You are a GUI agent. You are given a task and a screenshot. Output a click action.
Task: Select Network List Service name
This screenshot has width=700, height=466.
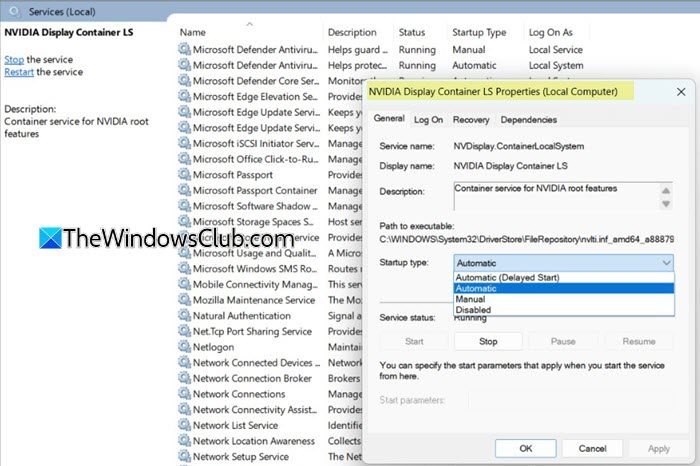coord(235,425)
